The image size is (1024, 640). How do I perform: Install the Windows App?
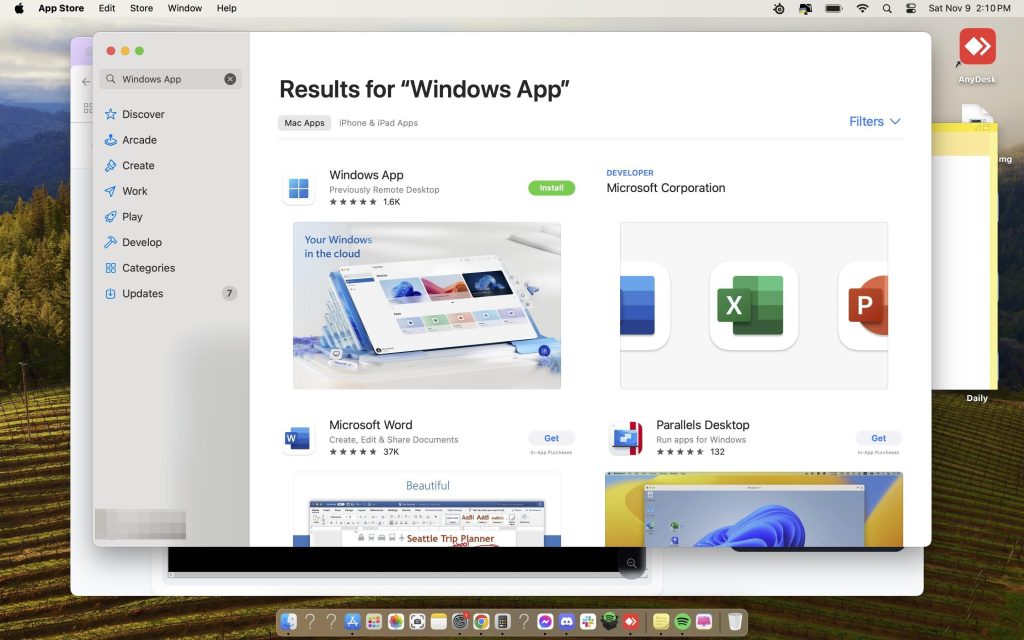point(551,188)
